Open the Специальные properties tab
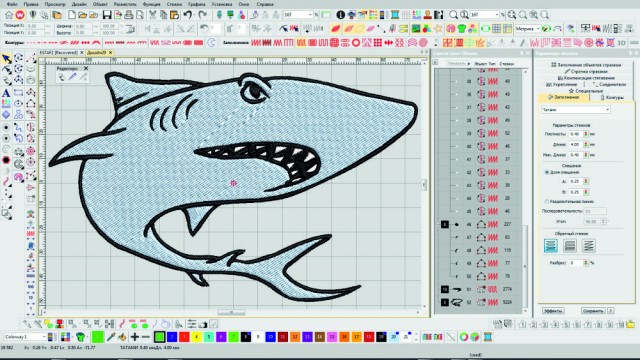 coord(586,91)
